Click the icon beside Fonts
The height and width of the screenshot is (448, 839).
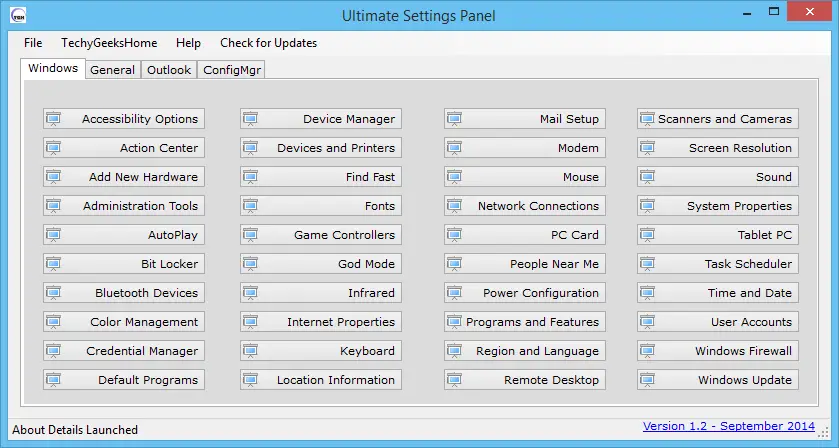250,206
